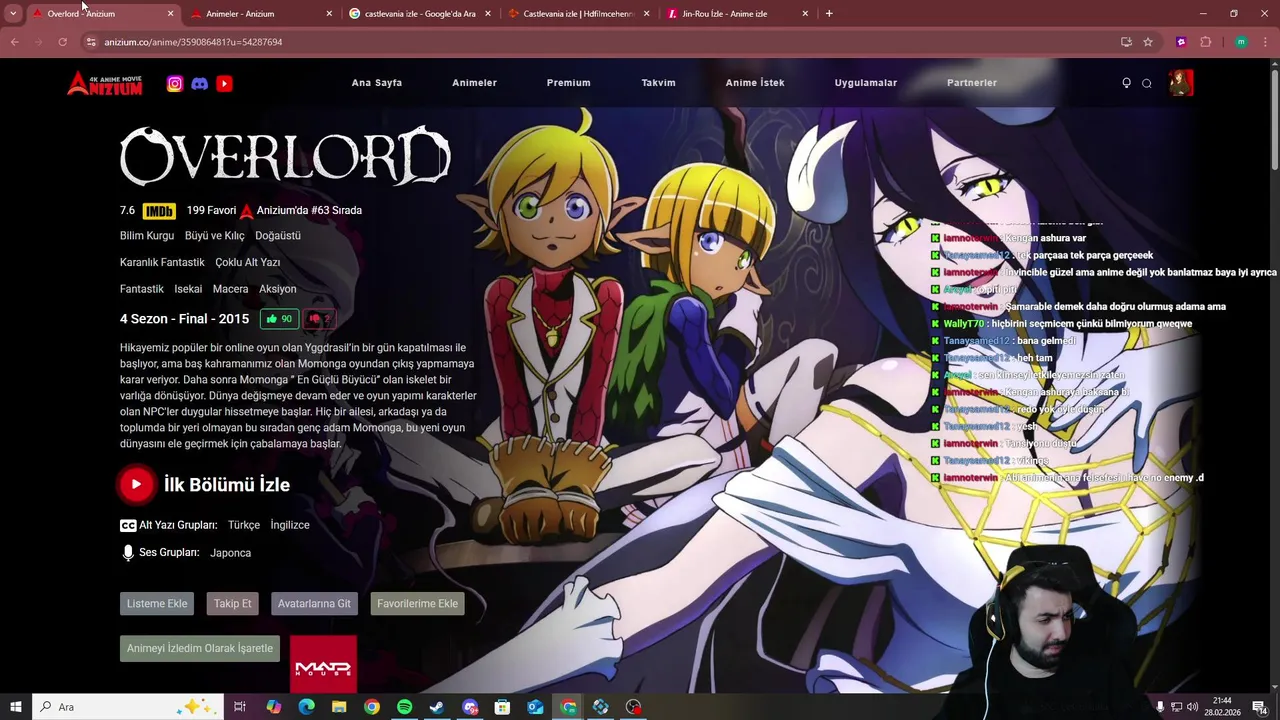Click Avatarlarına Git button
This screenshot has height=720, width=1280.
point(314,604)
